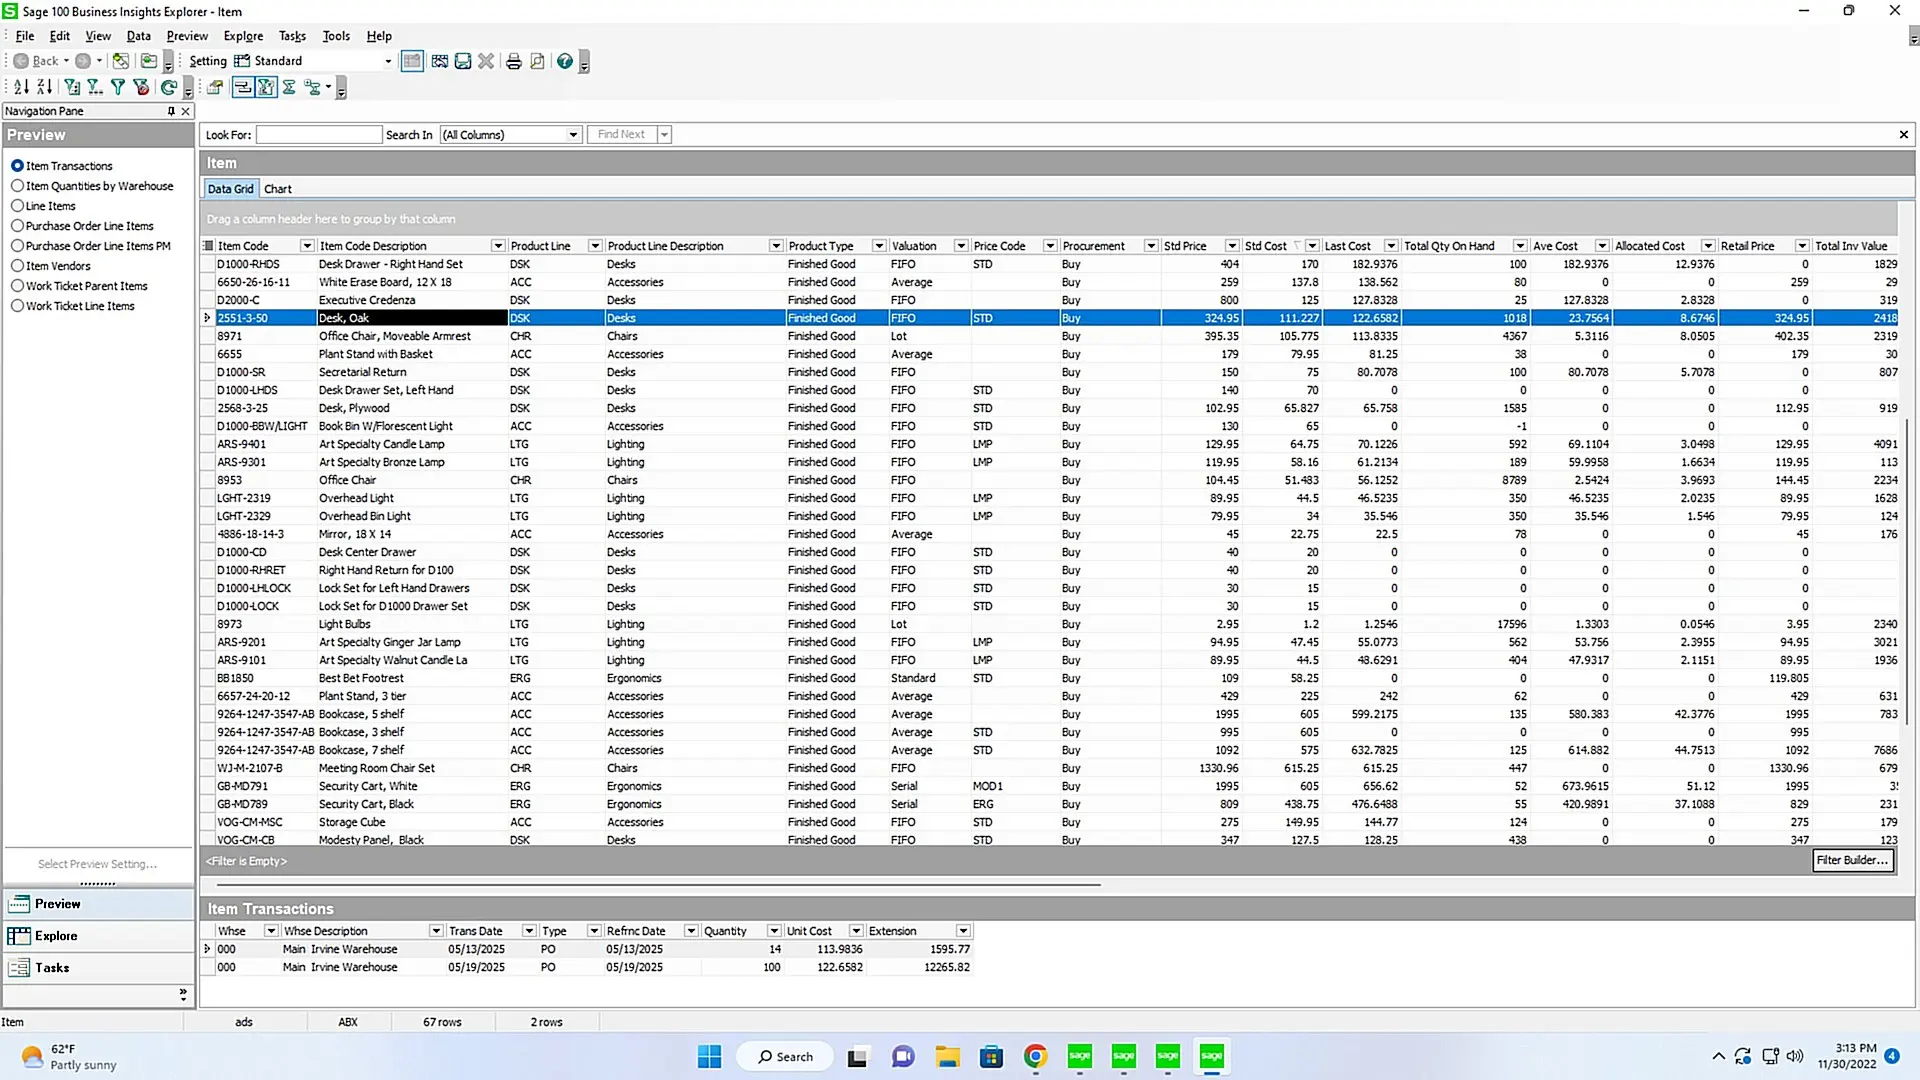
Task: Pin the Navigation Pane
Action: (x=171, y=111)
